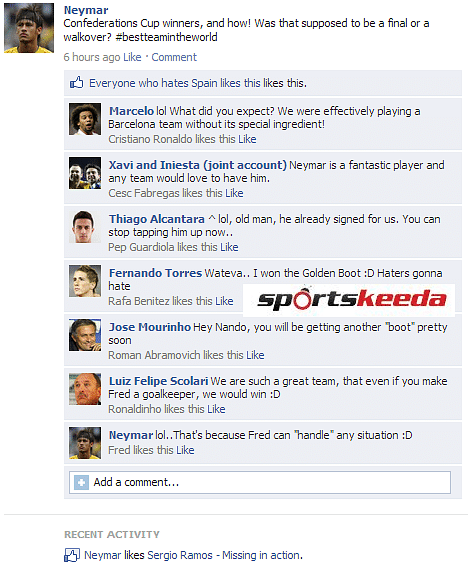The height and width of the screenshot is (577, 468).
Task: Open Marcelo's avatar thumbnail
Action: (85, 119)
